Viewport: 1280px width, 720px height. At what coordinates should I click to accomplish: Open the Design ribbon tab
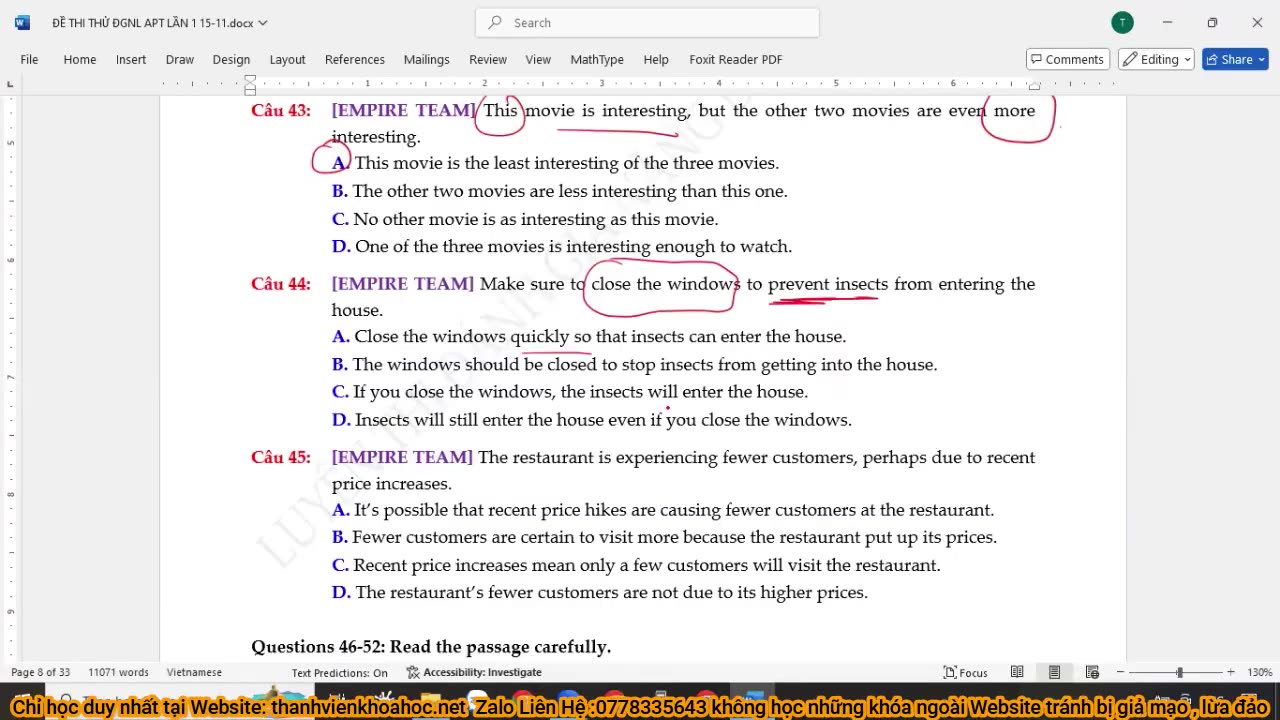231,59
